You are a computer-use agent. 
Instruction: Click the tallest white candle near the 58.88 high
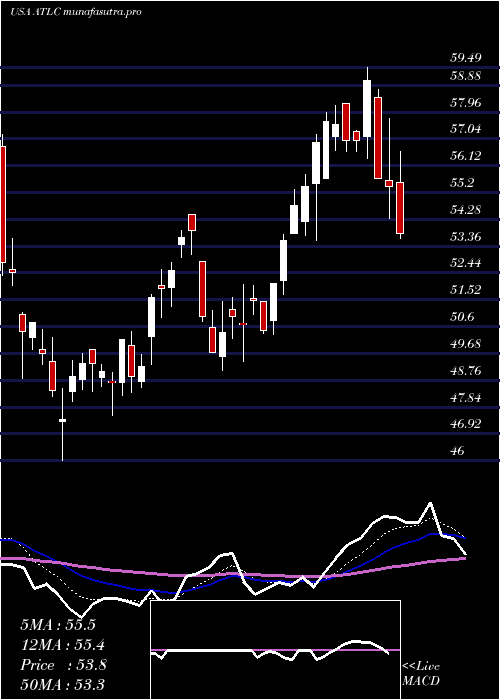point(367,108)
